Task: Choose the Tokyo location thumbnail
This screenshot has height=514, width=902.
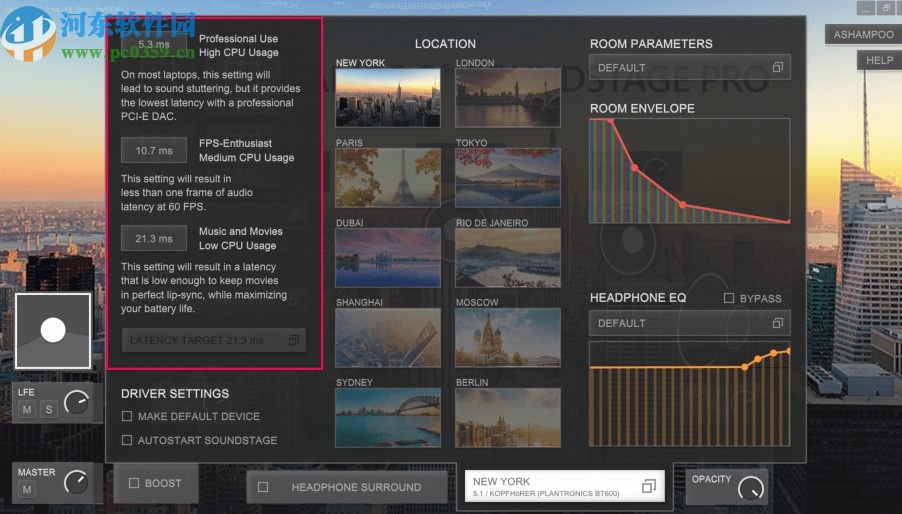Action: tap(507, 178)
